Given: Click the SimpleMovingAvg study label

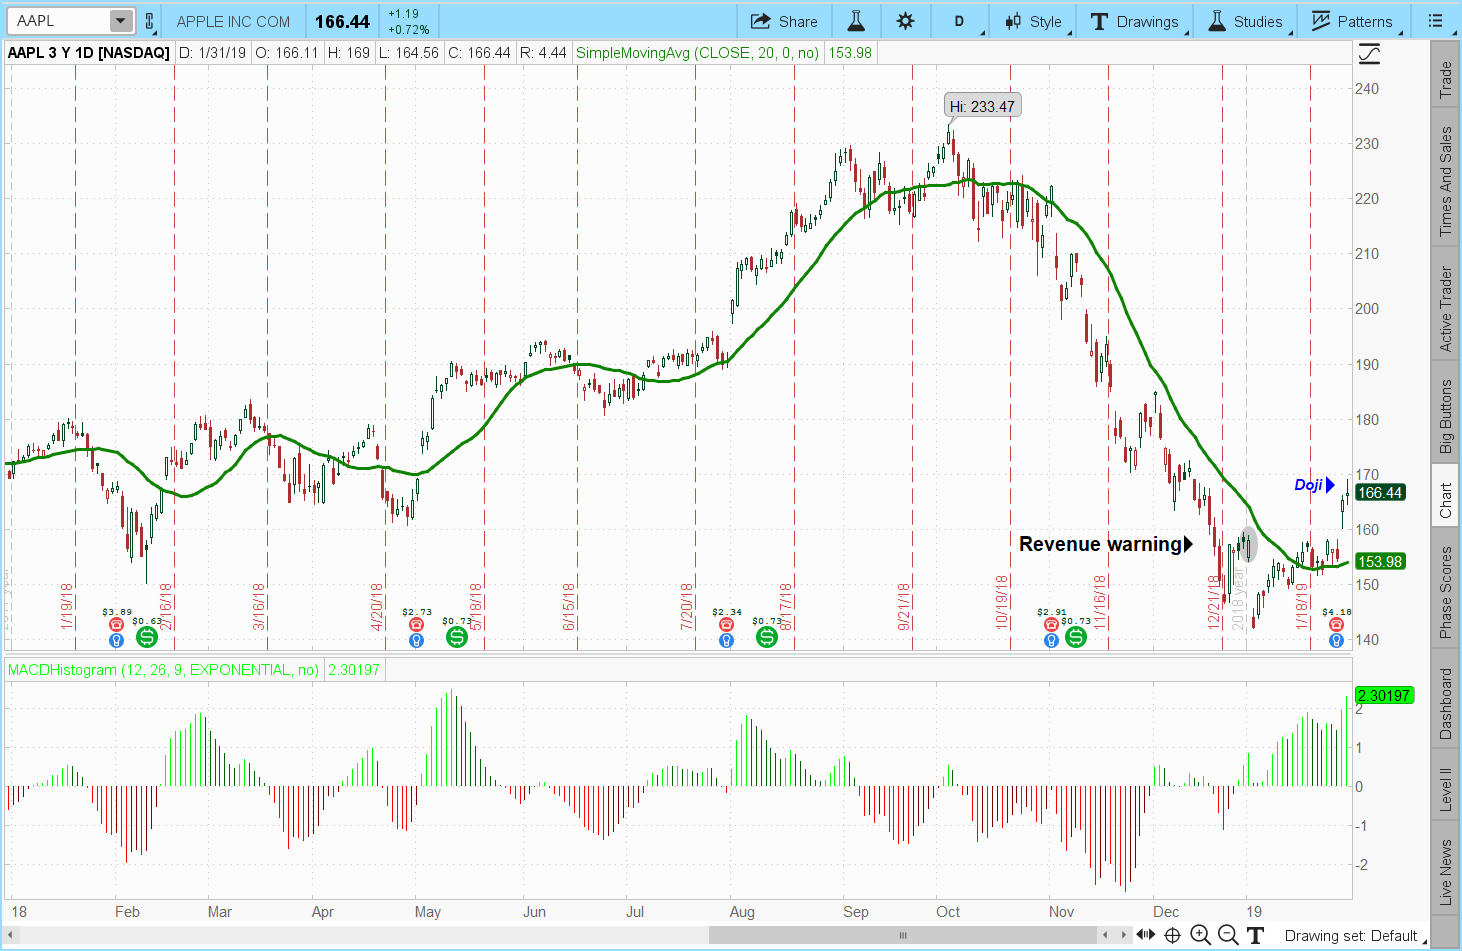Looking at the screenshot, I should point(698,53).
